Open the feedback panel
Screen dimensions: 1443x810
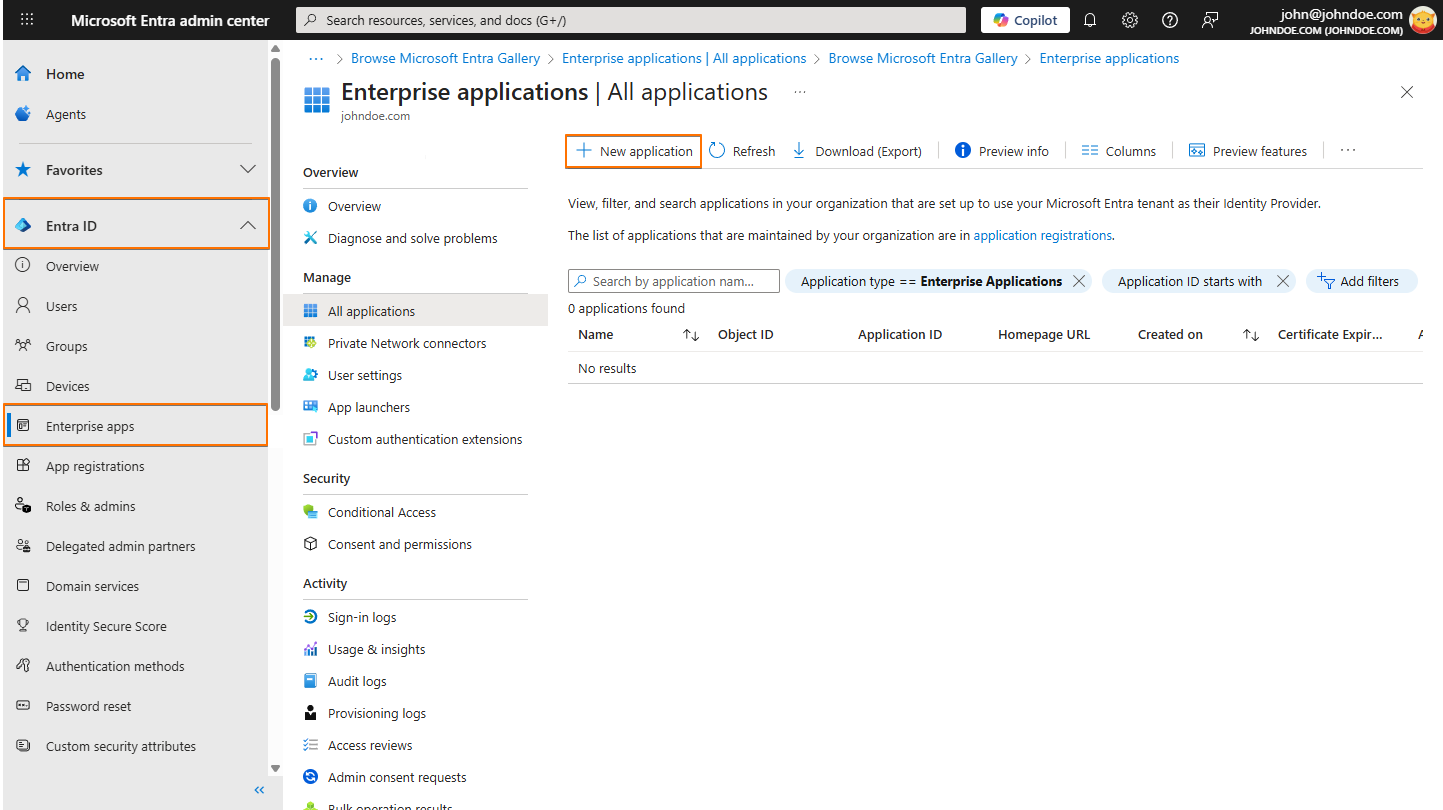pos(1210,20)
